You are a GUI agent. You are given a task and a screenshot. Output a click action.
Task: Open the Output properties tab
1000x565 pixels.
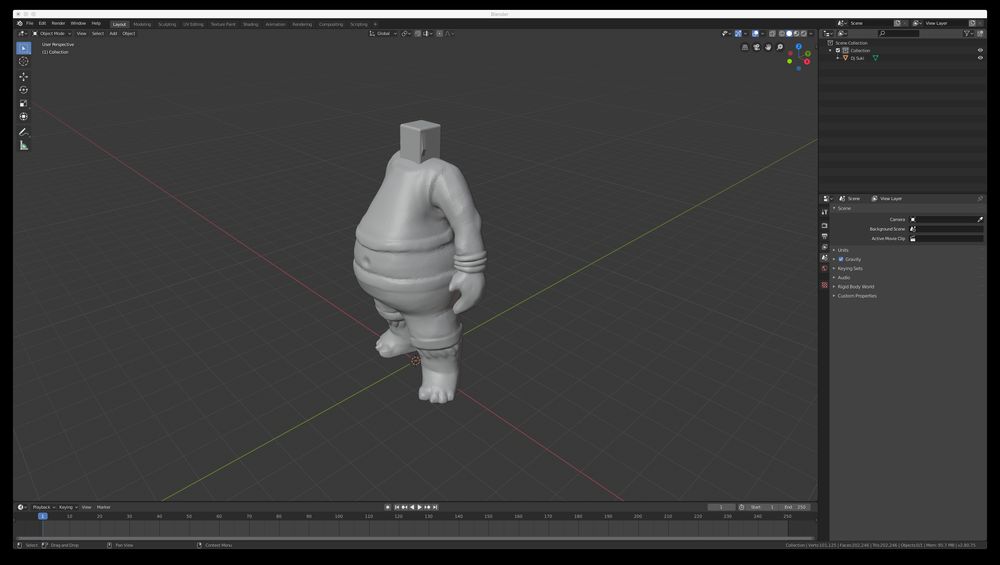coord(825,236)
